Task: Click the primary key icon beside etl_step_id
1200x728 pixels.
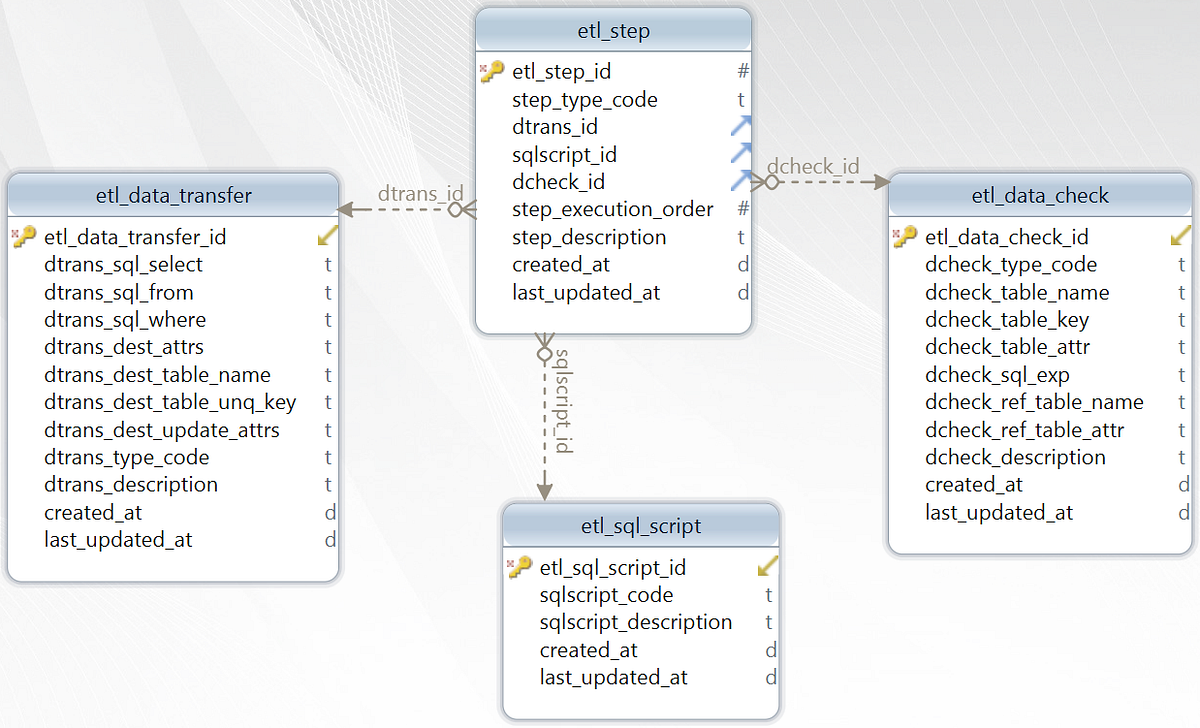Action: (491, 70)
